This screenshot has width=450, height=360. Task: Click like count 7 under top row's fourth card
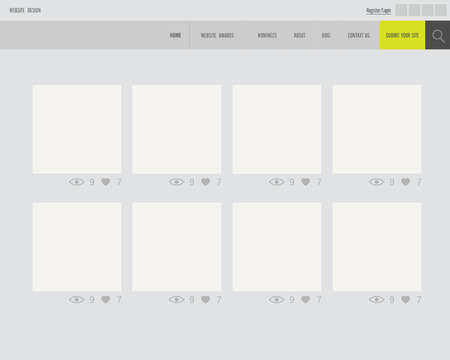(419, 182)
